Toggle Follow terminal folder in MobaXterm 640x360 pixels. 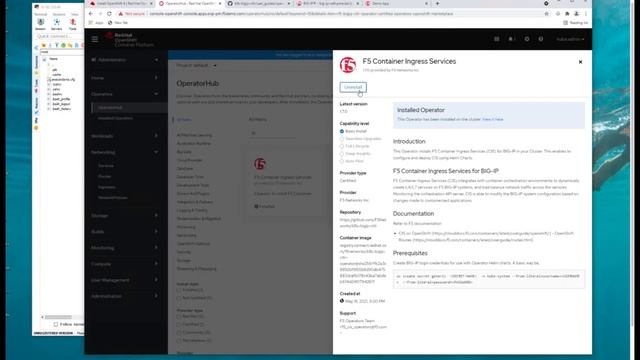click(x=56, y=324)
